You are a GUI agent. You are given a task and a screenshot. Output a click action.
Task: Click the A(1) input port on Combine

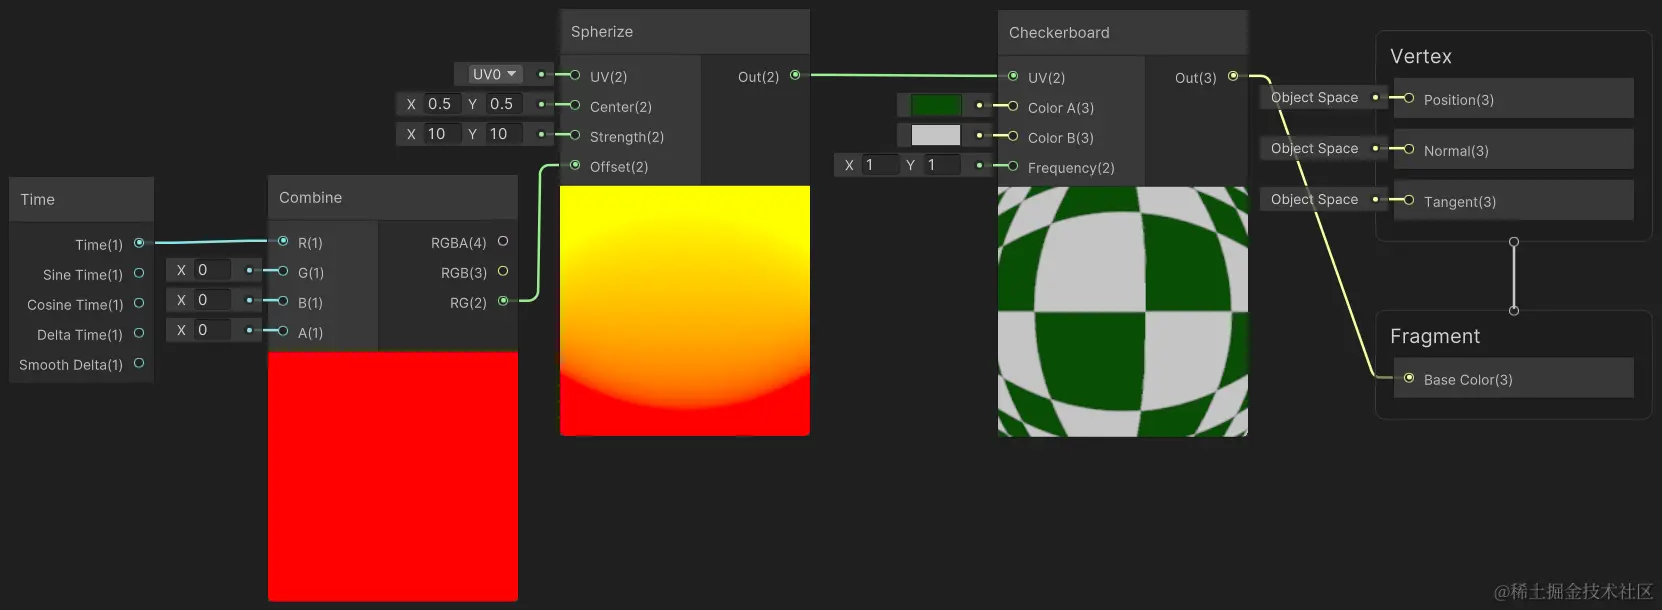click(x=283, y=331)
